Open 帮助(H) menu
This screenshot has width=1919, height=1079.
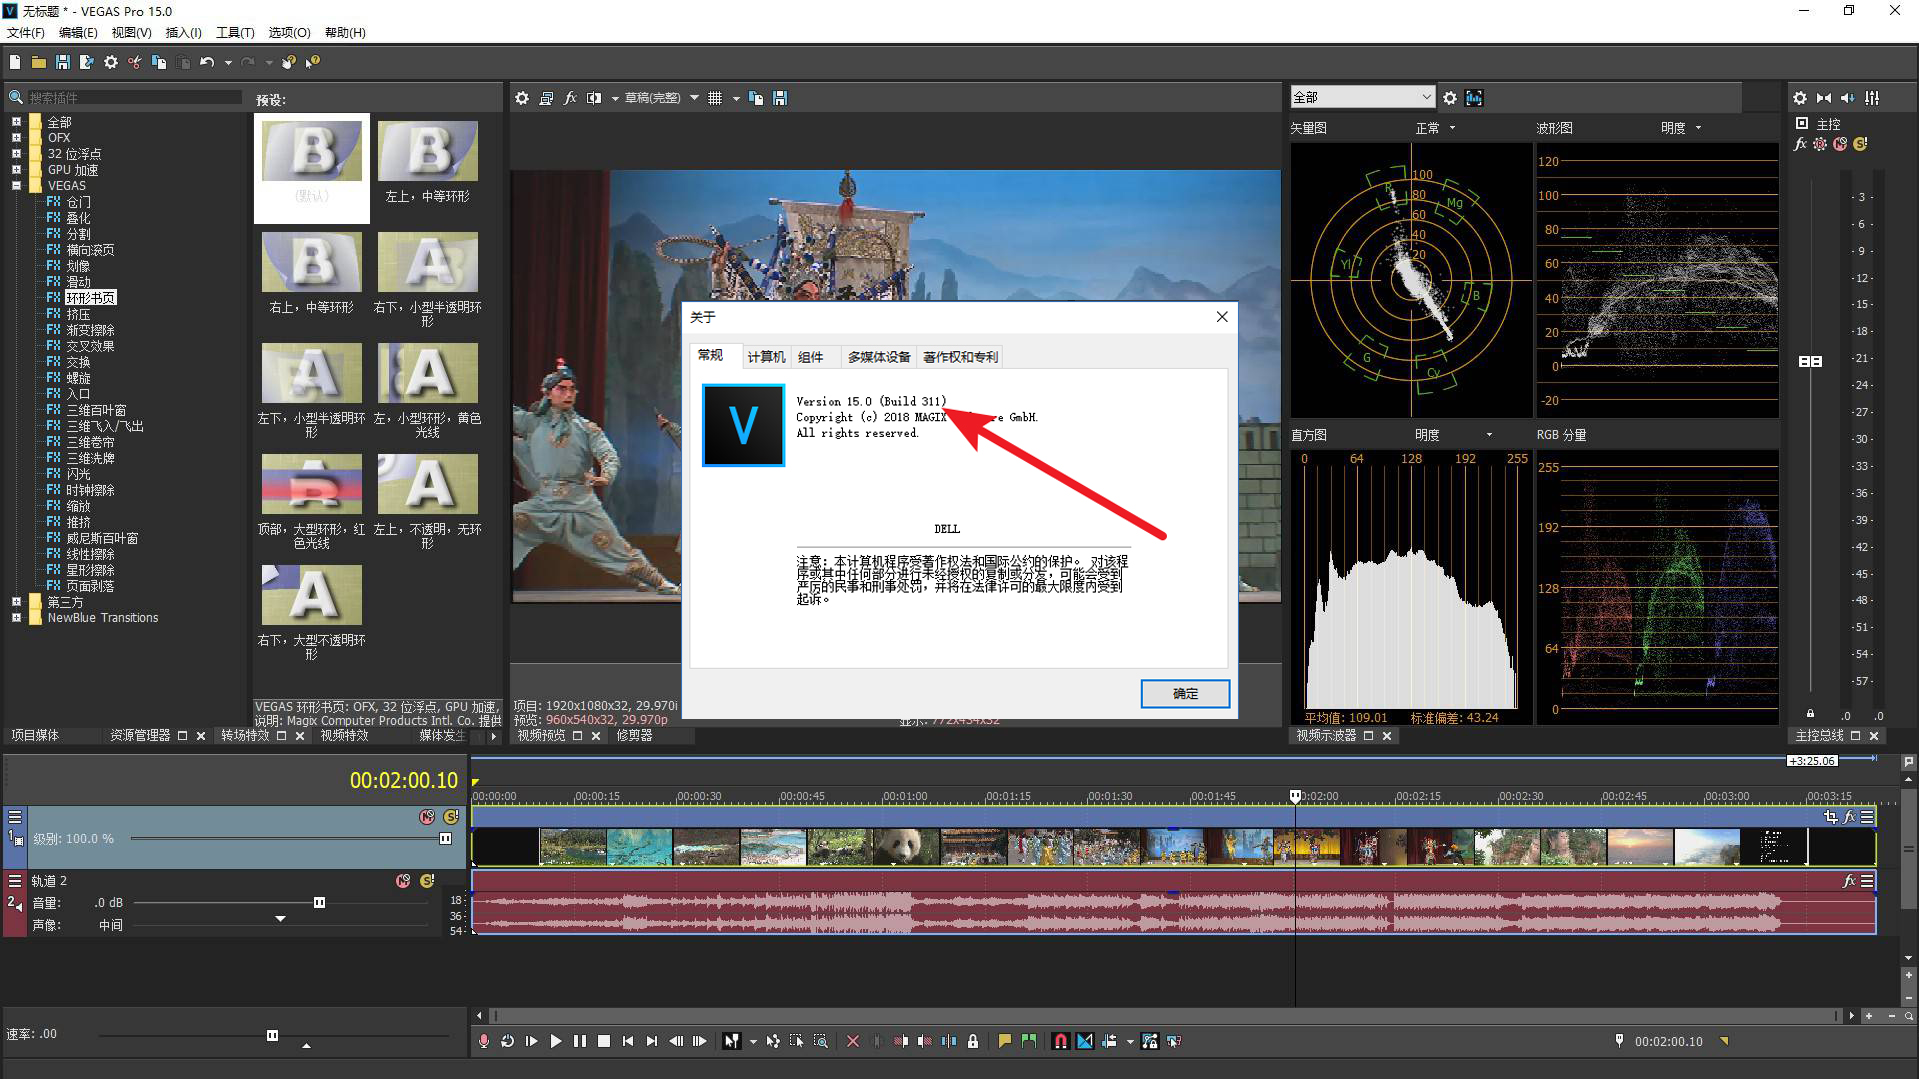tap(345, 32)
